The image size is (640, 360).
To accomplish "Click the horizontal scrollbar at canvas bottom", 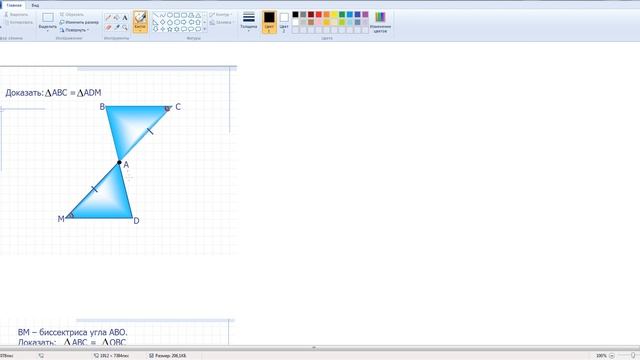I will coord(314,348).
